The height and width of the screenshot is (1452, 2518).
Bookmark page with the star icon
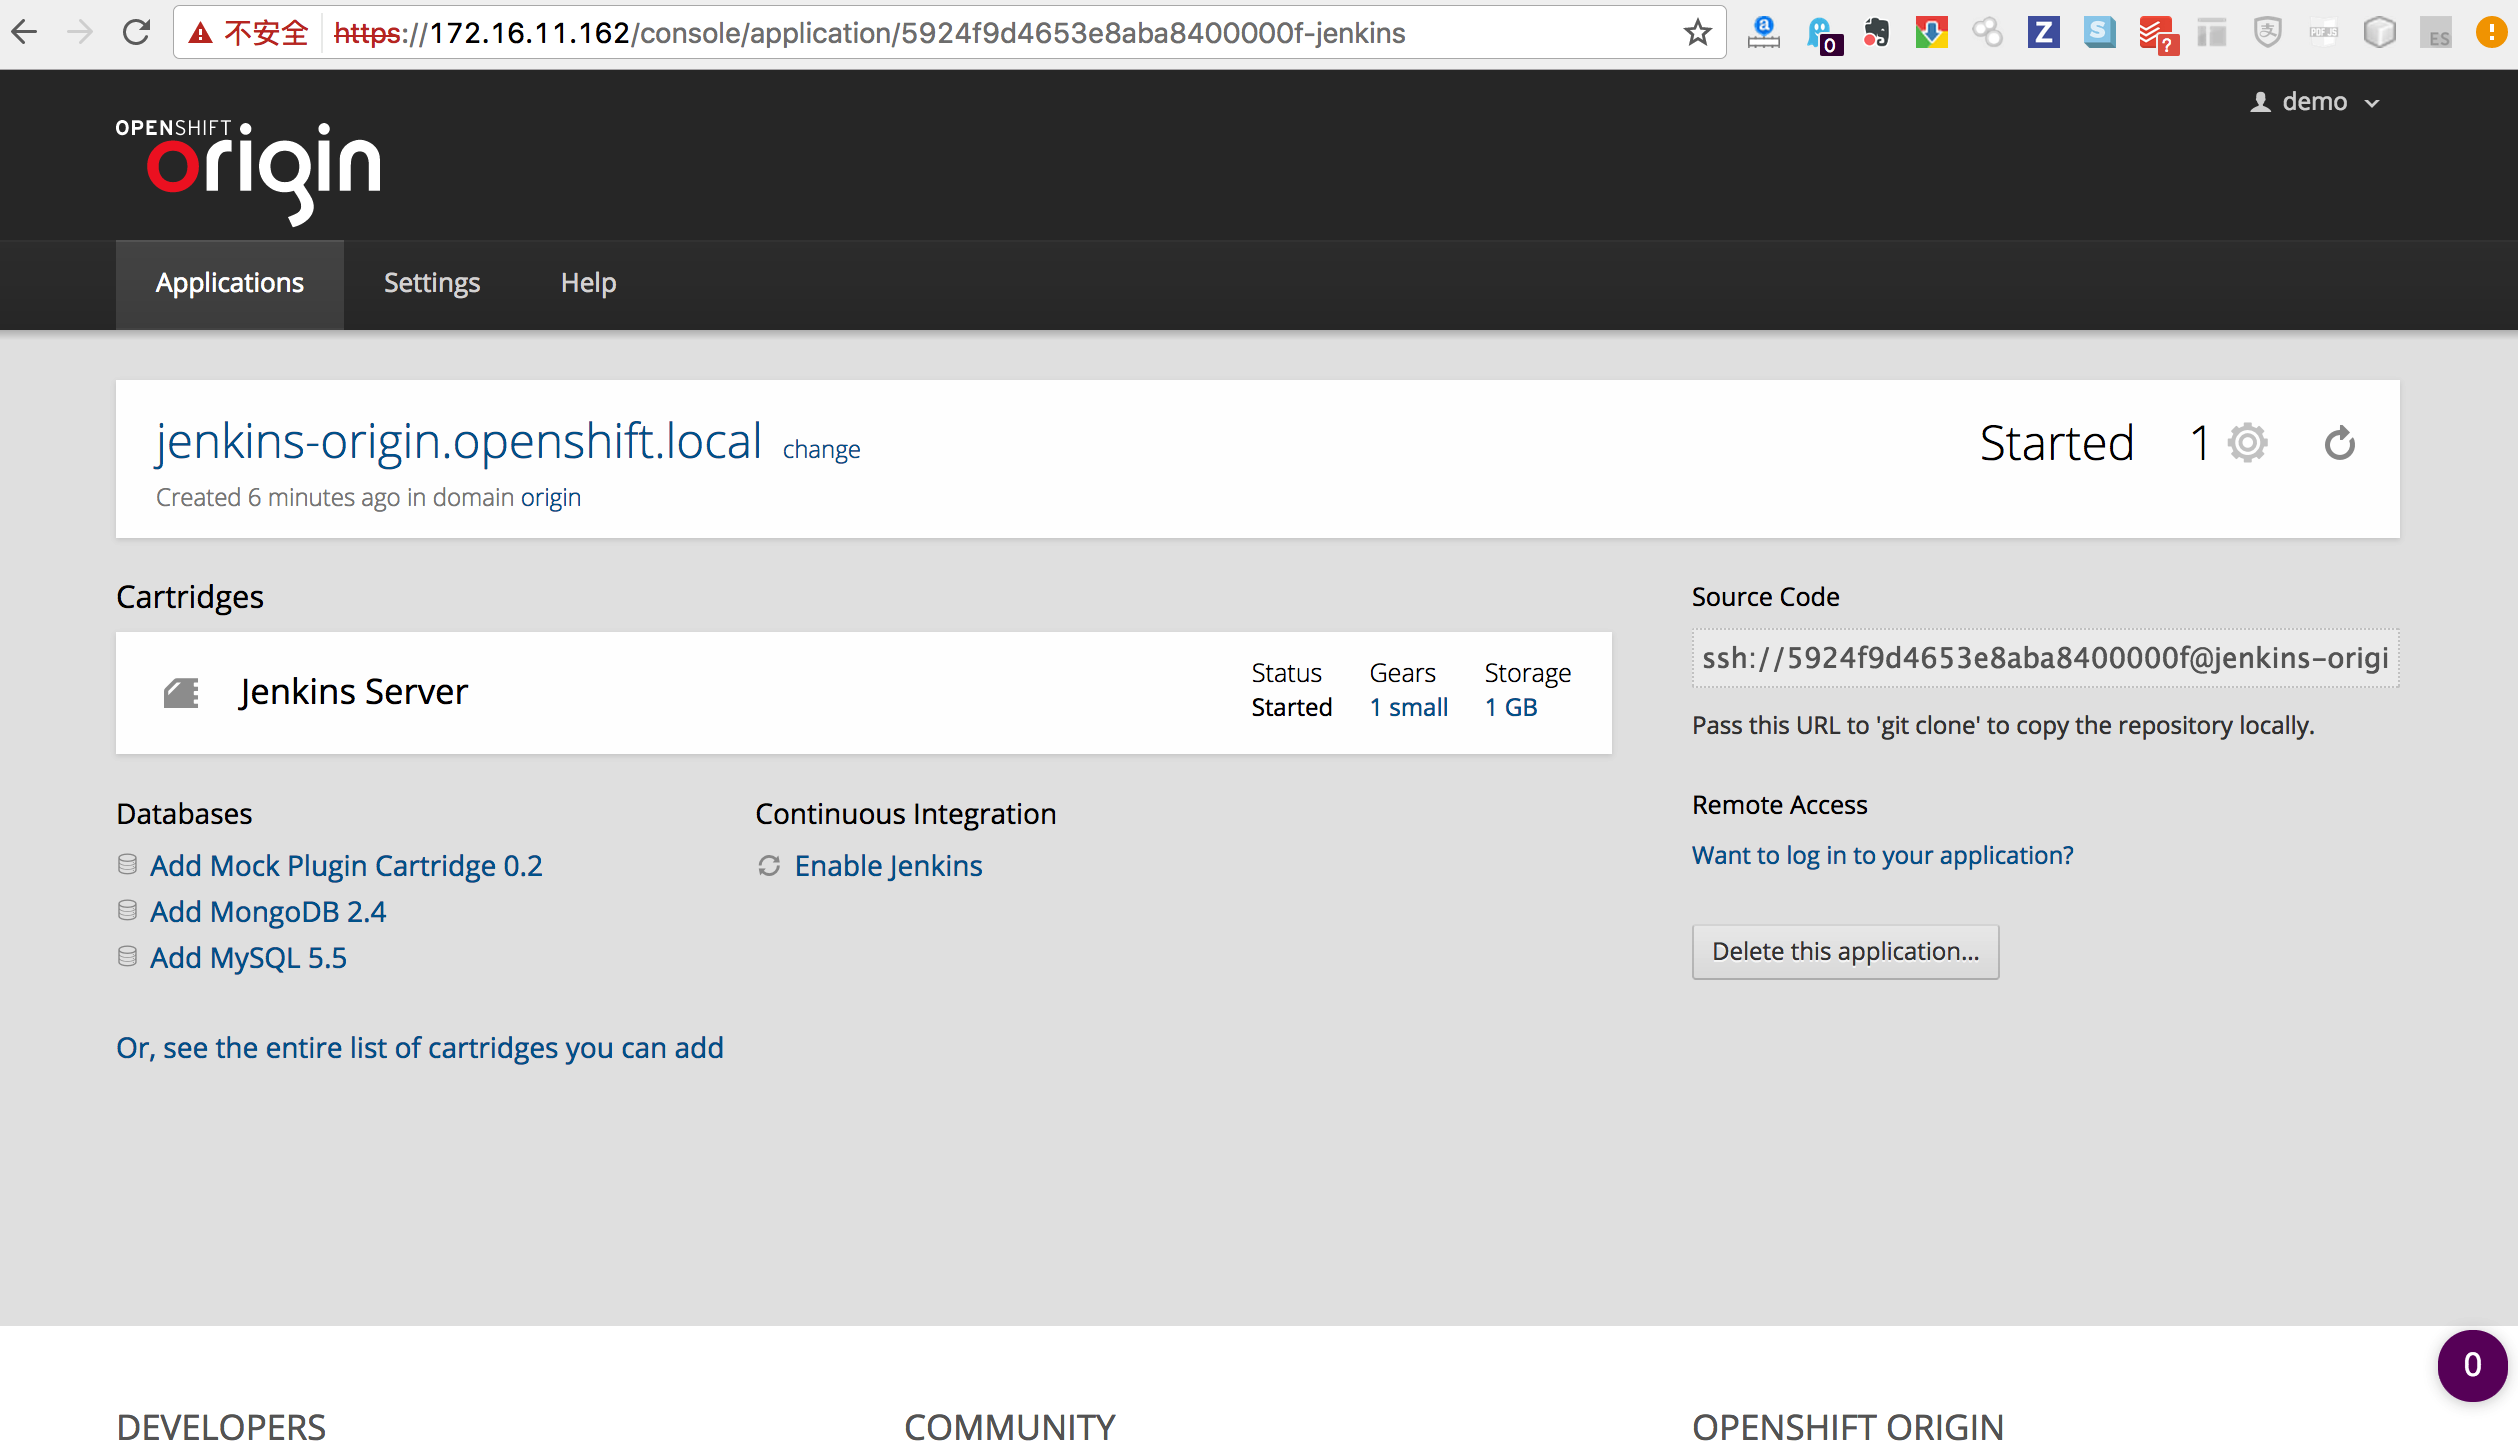1697,33
